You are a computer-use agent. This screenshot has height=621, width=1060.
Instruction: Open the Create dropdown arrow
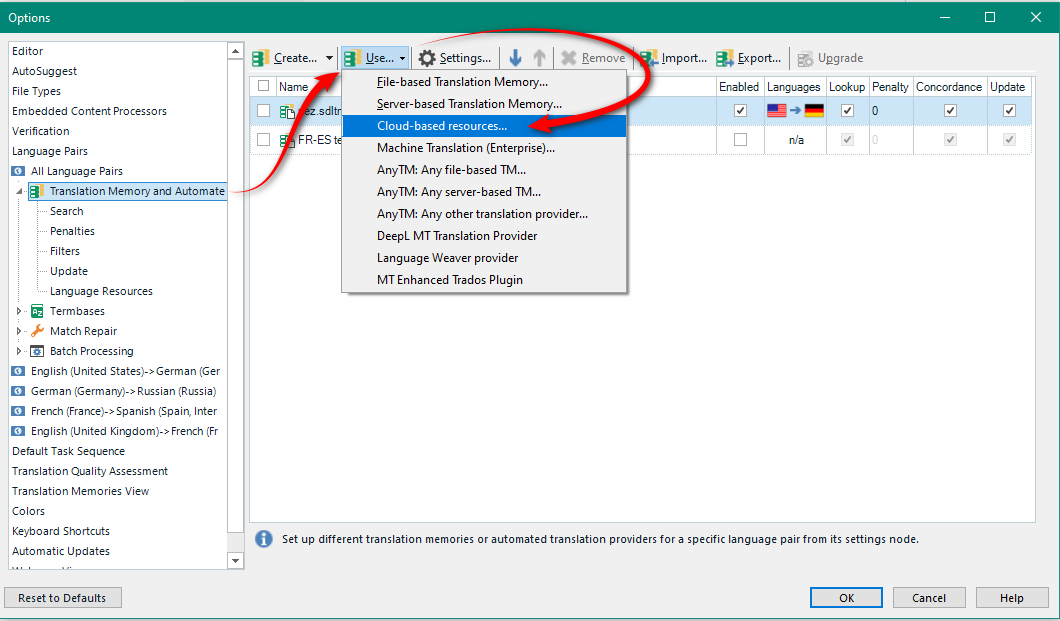pyautogui.click(x=329, y=58)
